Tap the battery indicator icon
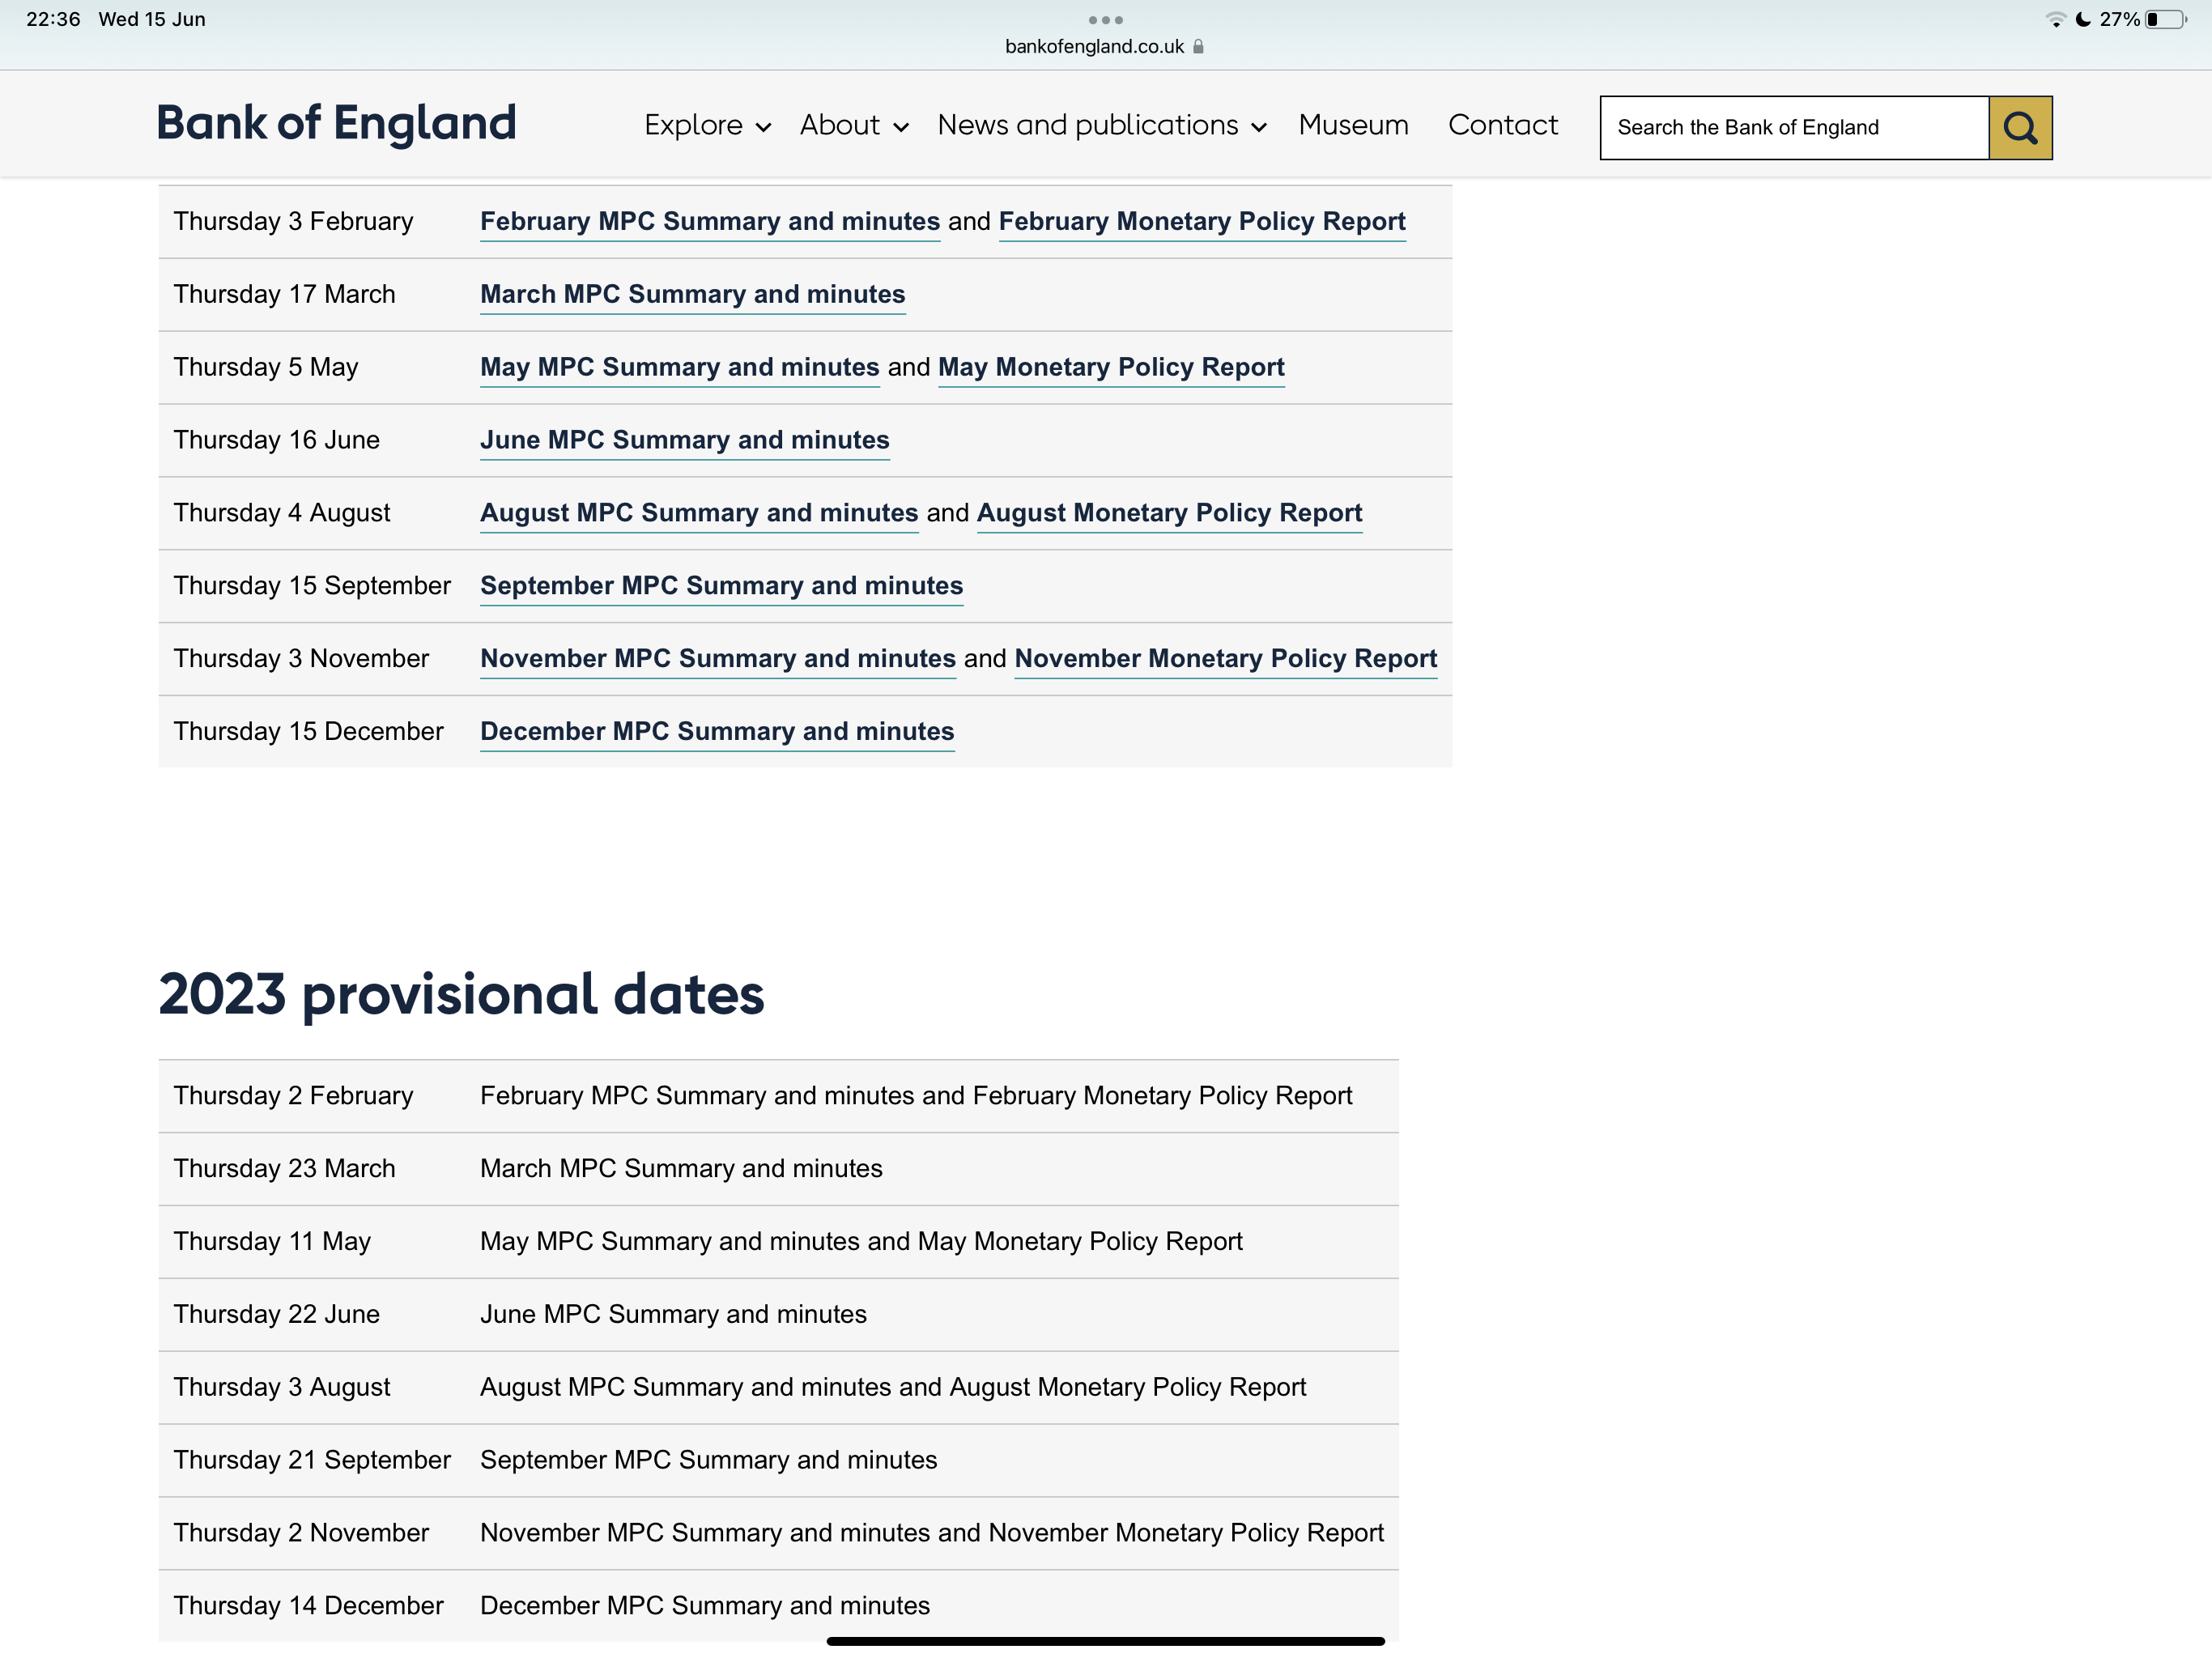 click(x=2166, y=19)
